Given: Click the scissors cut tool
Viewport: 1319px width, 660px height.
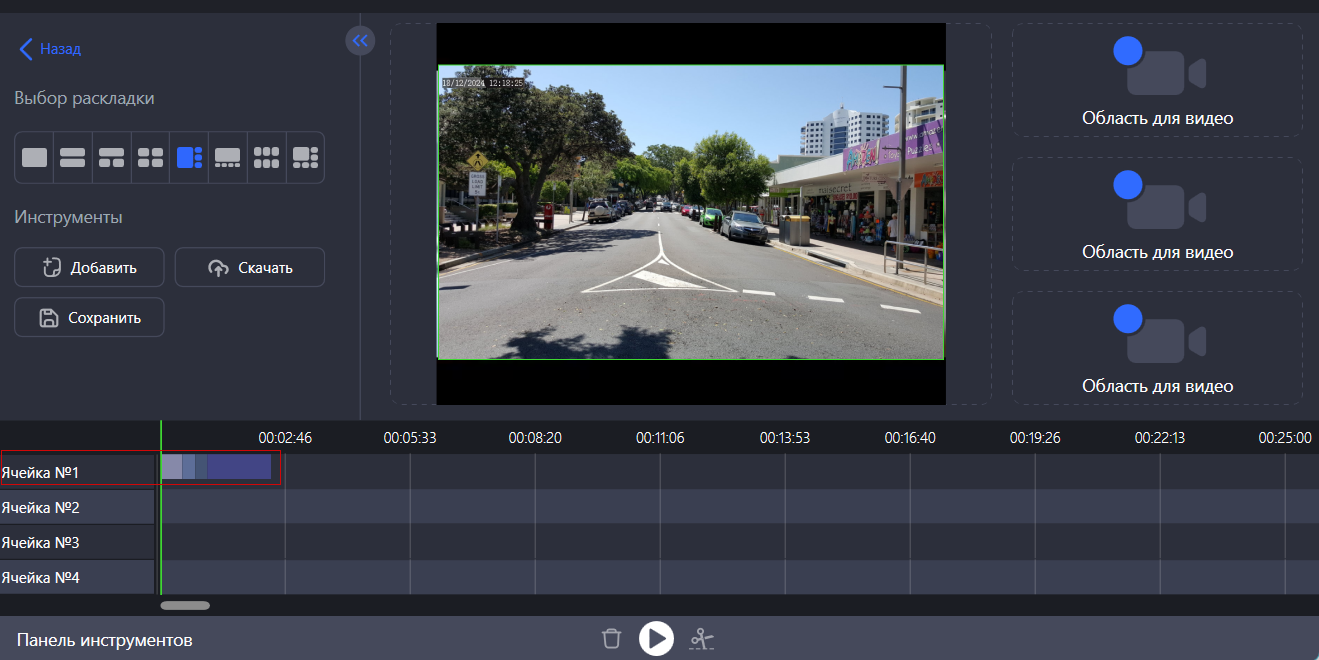Looking at the screenshot, I should tap(702, 638).
